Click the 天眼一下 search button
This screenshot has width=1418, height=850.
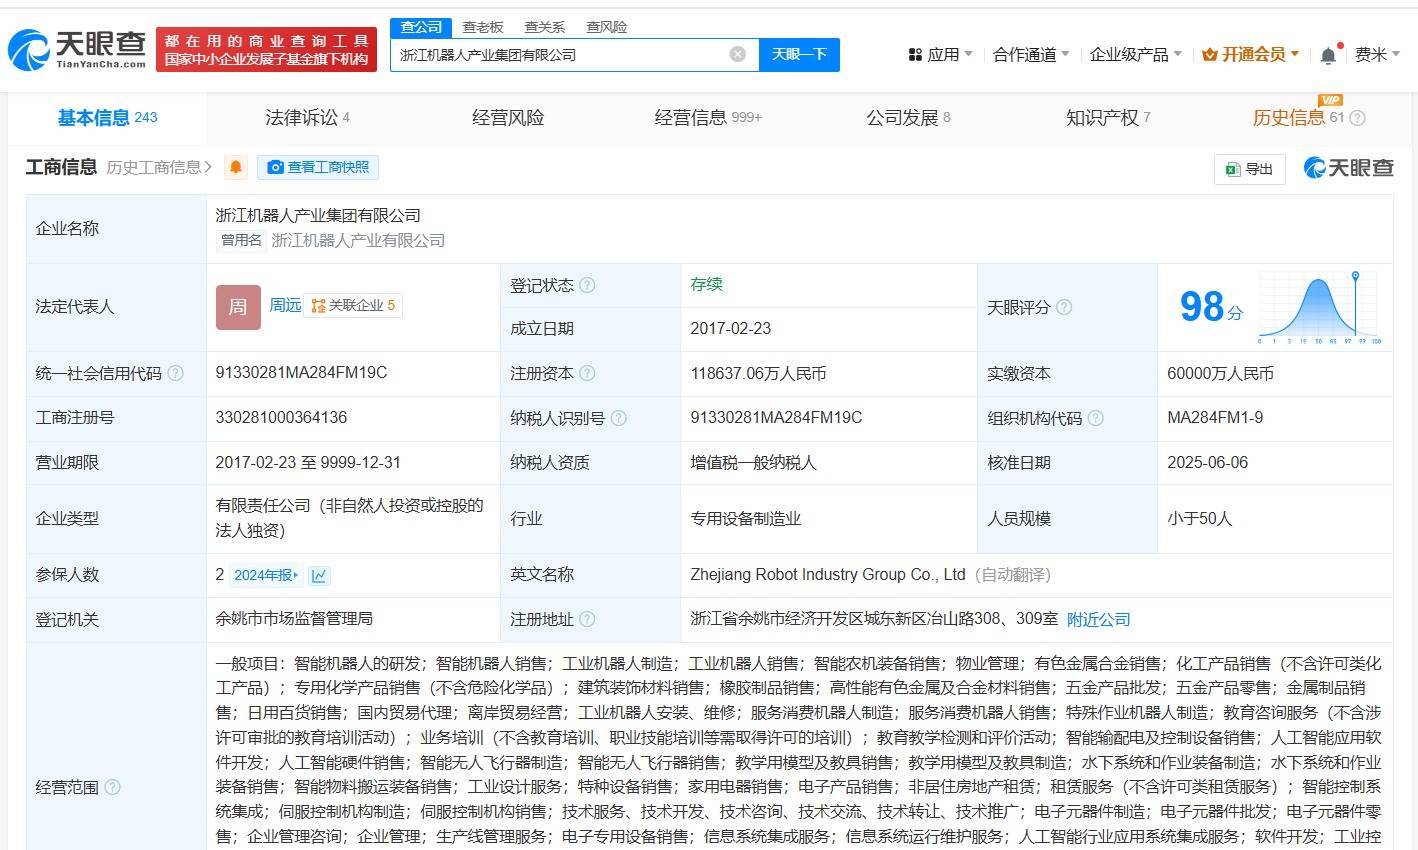pyautogui.click(x=799, y=54)
